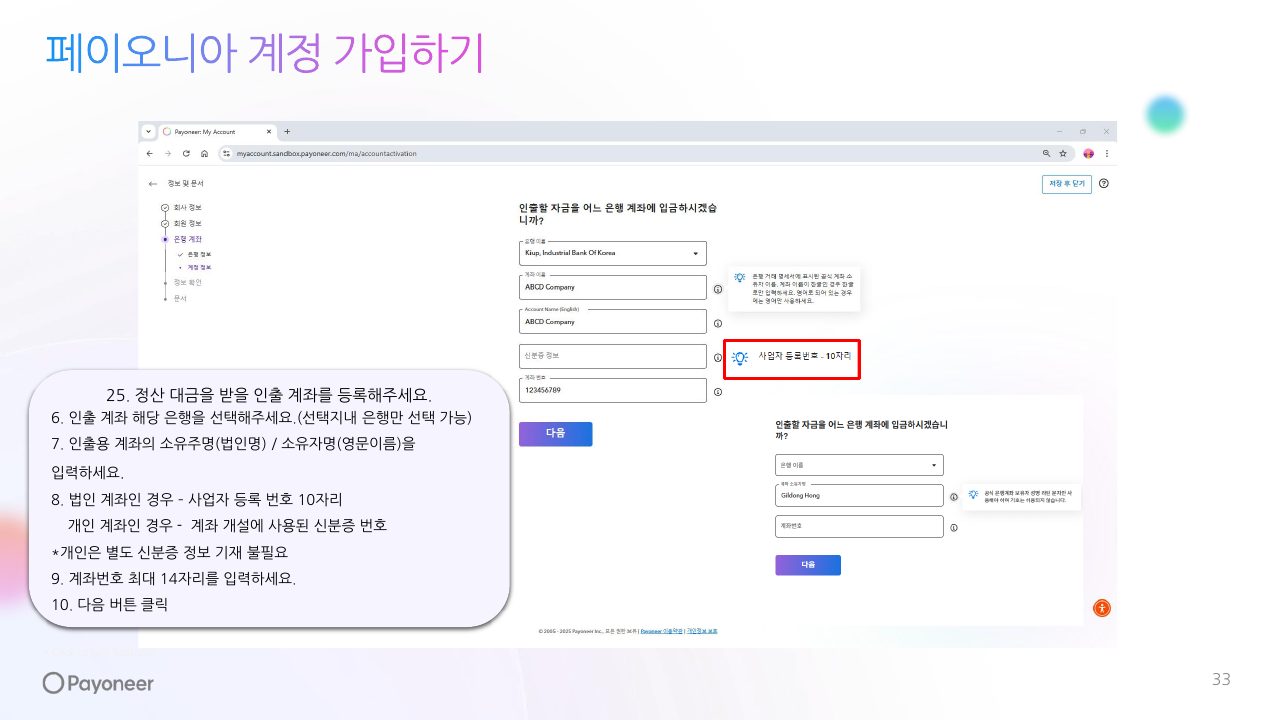Click the Gildong Hong name field
The image size is (1280, 720).
859,496
